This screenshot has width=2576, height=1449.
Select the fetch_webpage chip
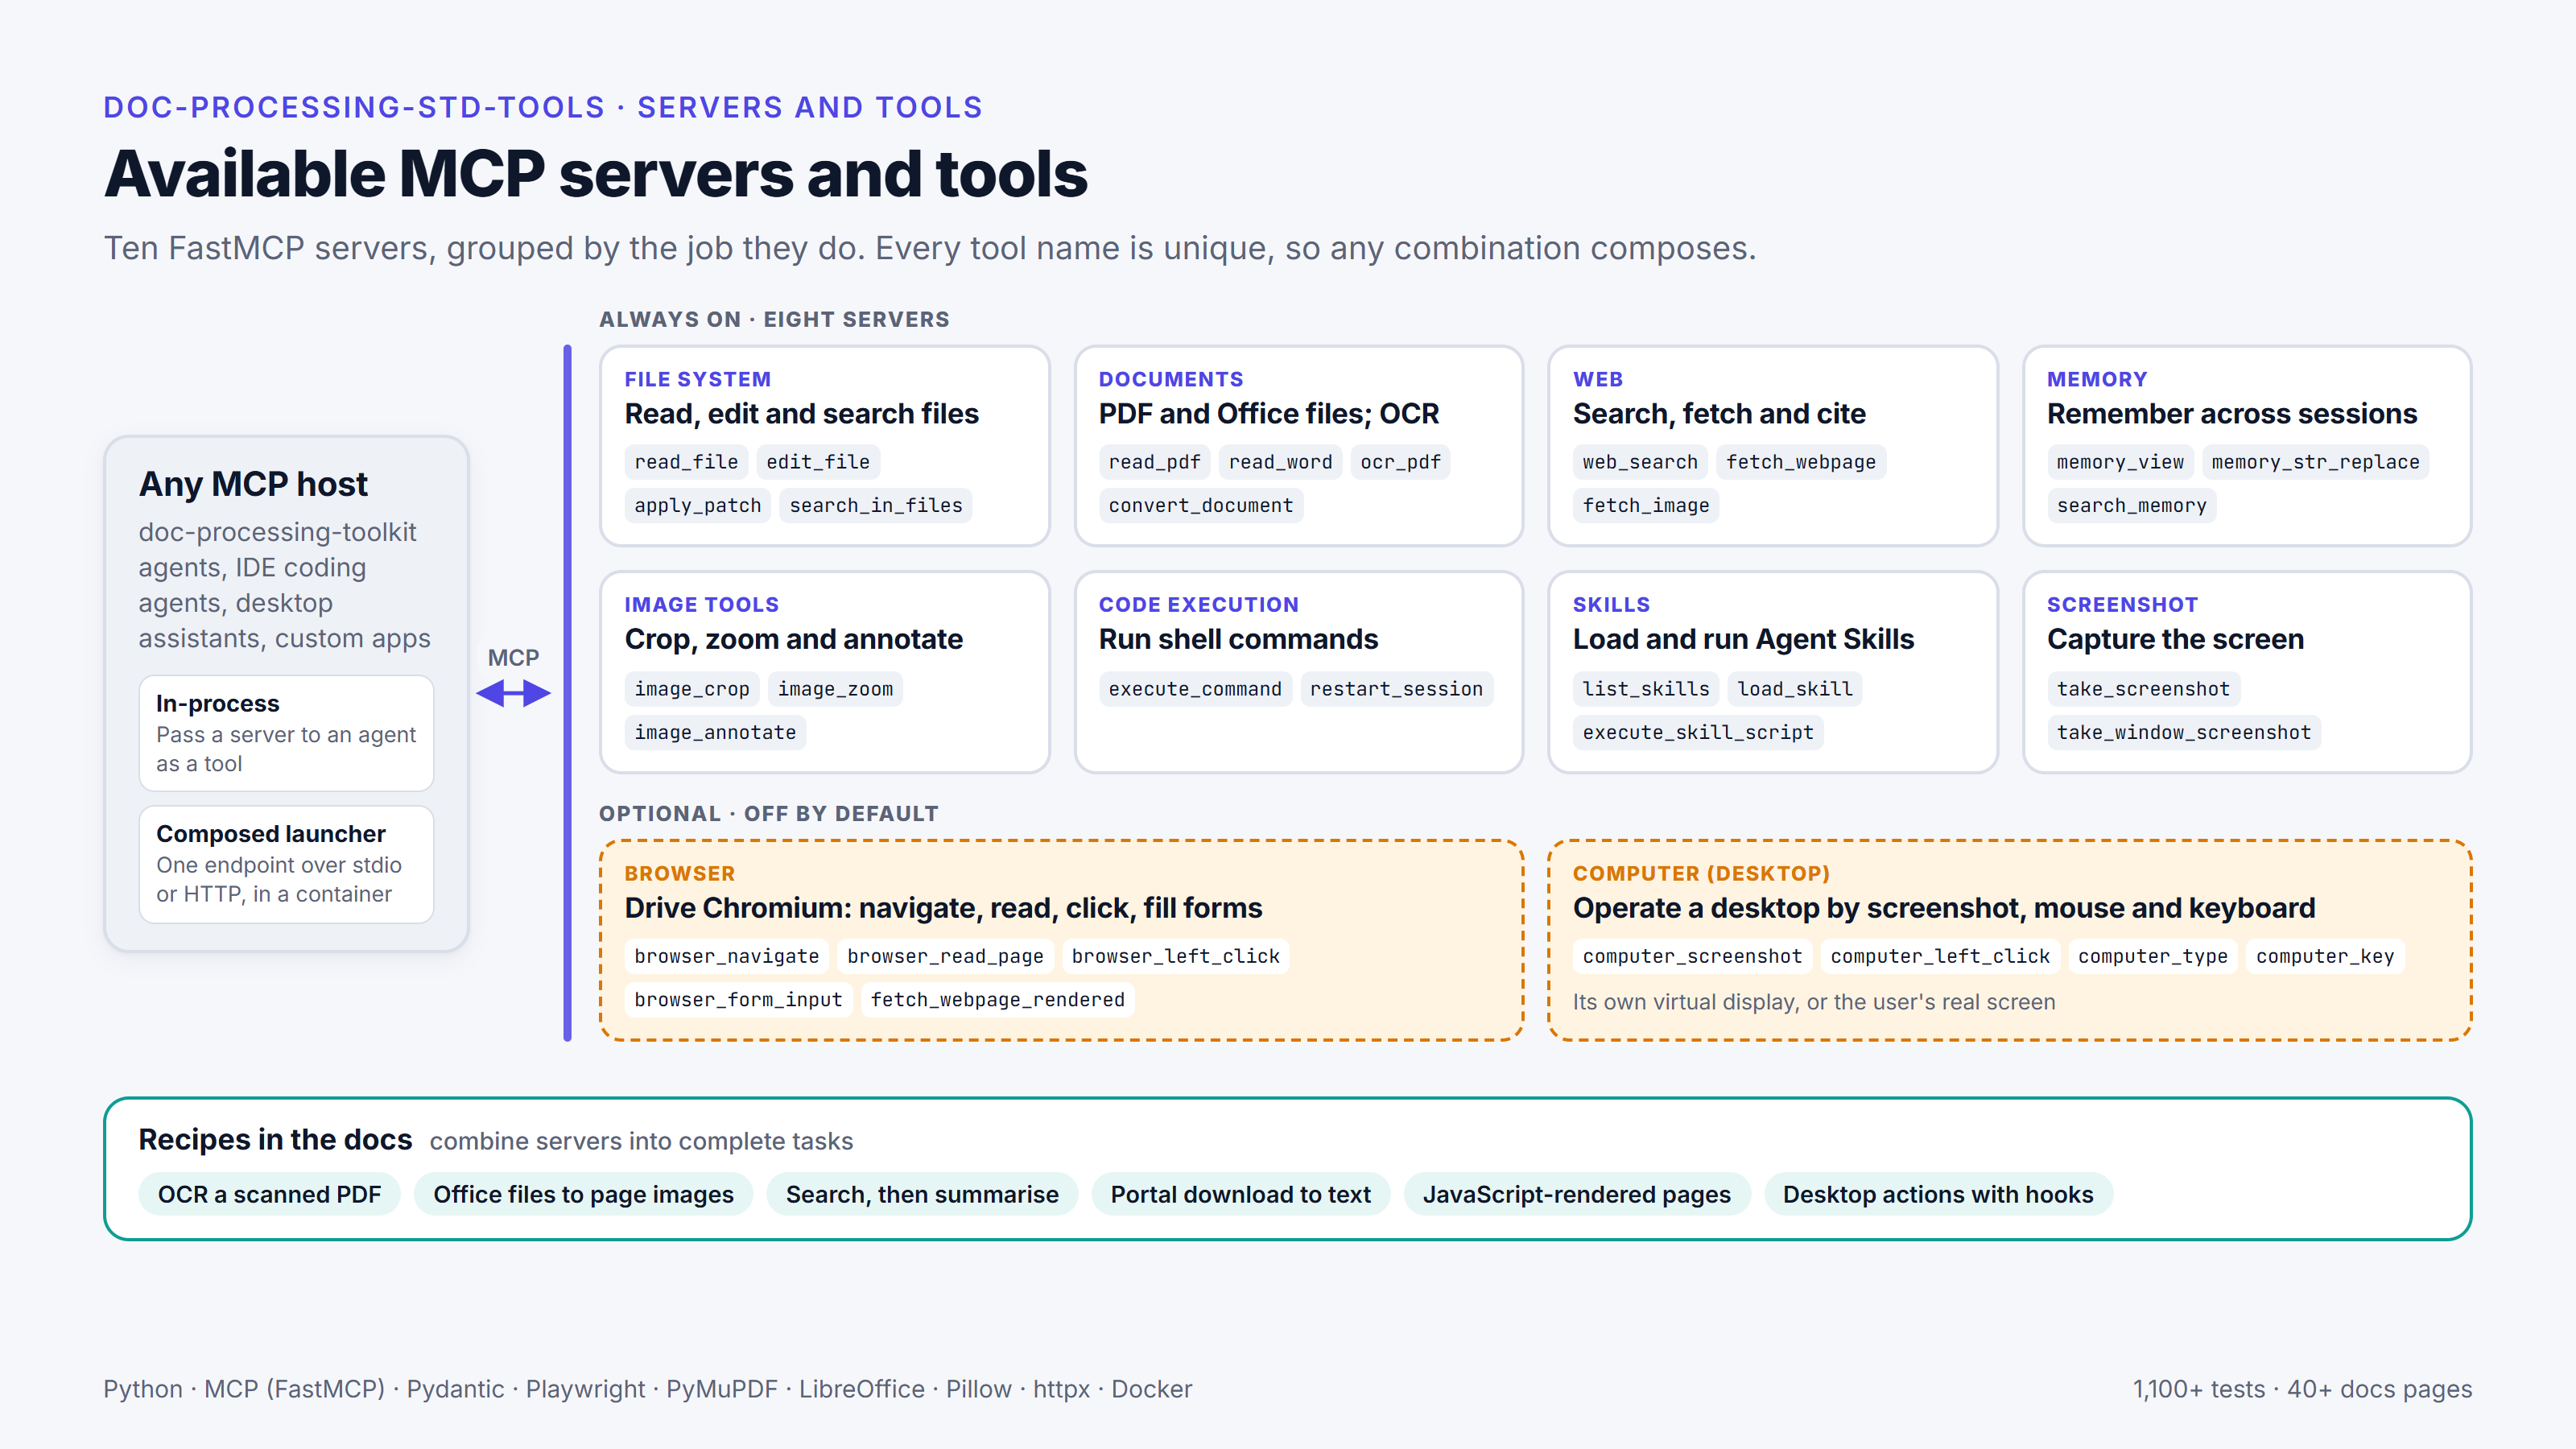[x=1801, y=462]
